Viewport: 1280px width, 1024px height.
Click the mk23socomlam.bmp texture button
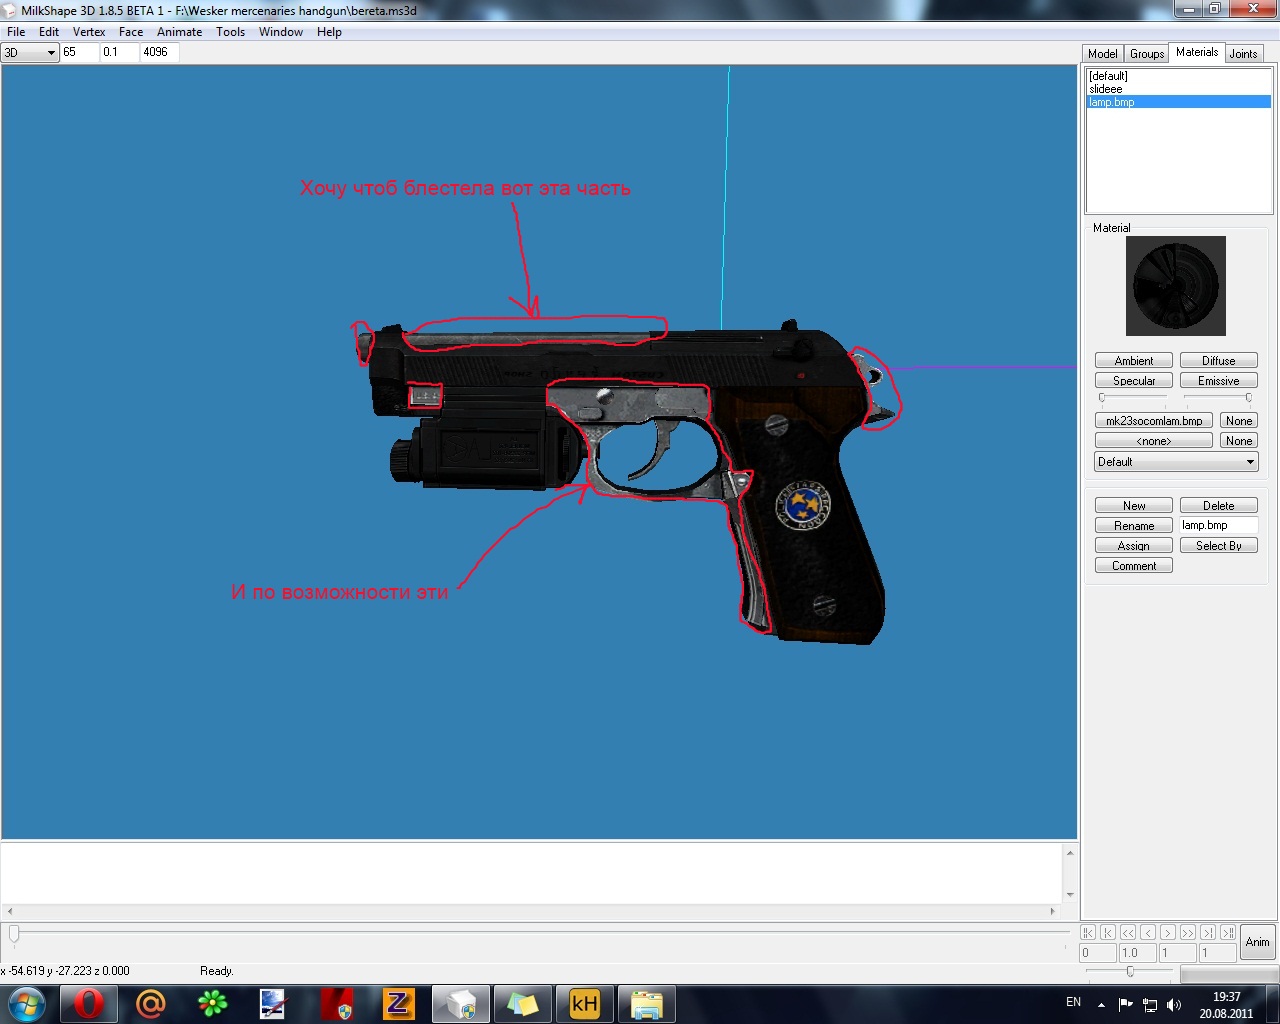pyautogui.click(x=1154, y=421)
